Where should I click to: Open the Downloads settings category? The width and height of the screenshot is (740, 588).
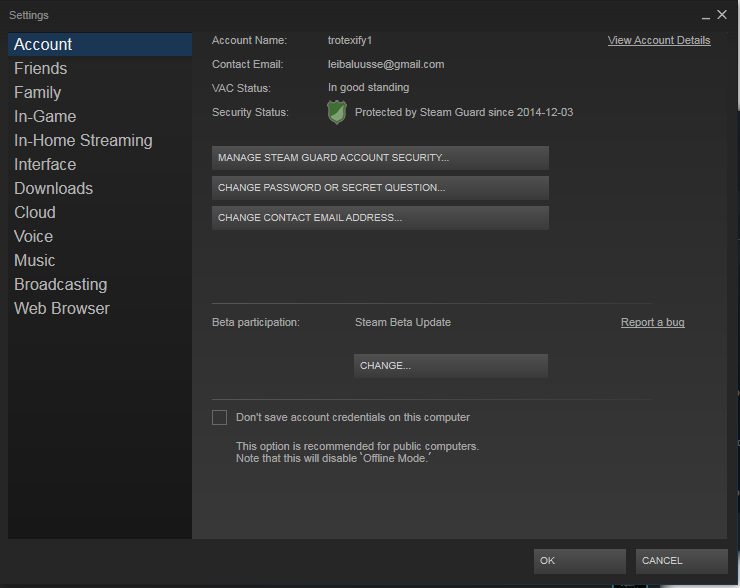tap(100, 189)
